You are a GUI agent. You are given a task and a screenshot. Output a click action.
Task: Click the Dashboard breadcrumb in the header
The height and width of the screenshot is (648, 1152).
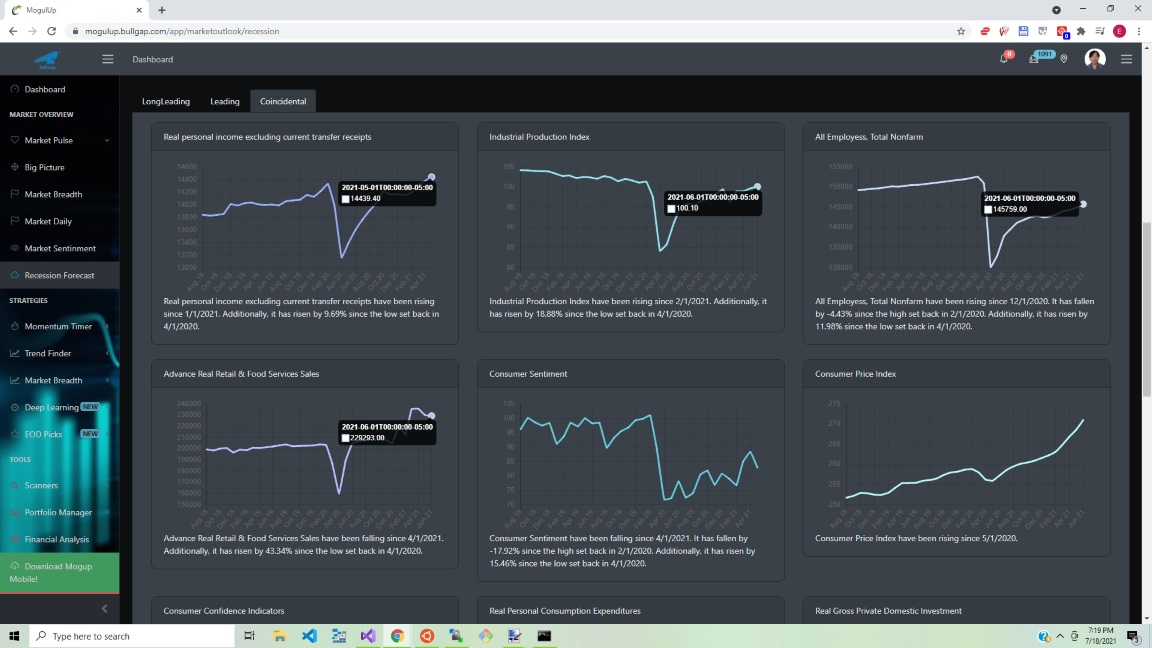coord(153,60)
